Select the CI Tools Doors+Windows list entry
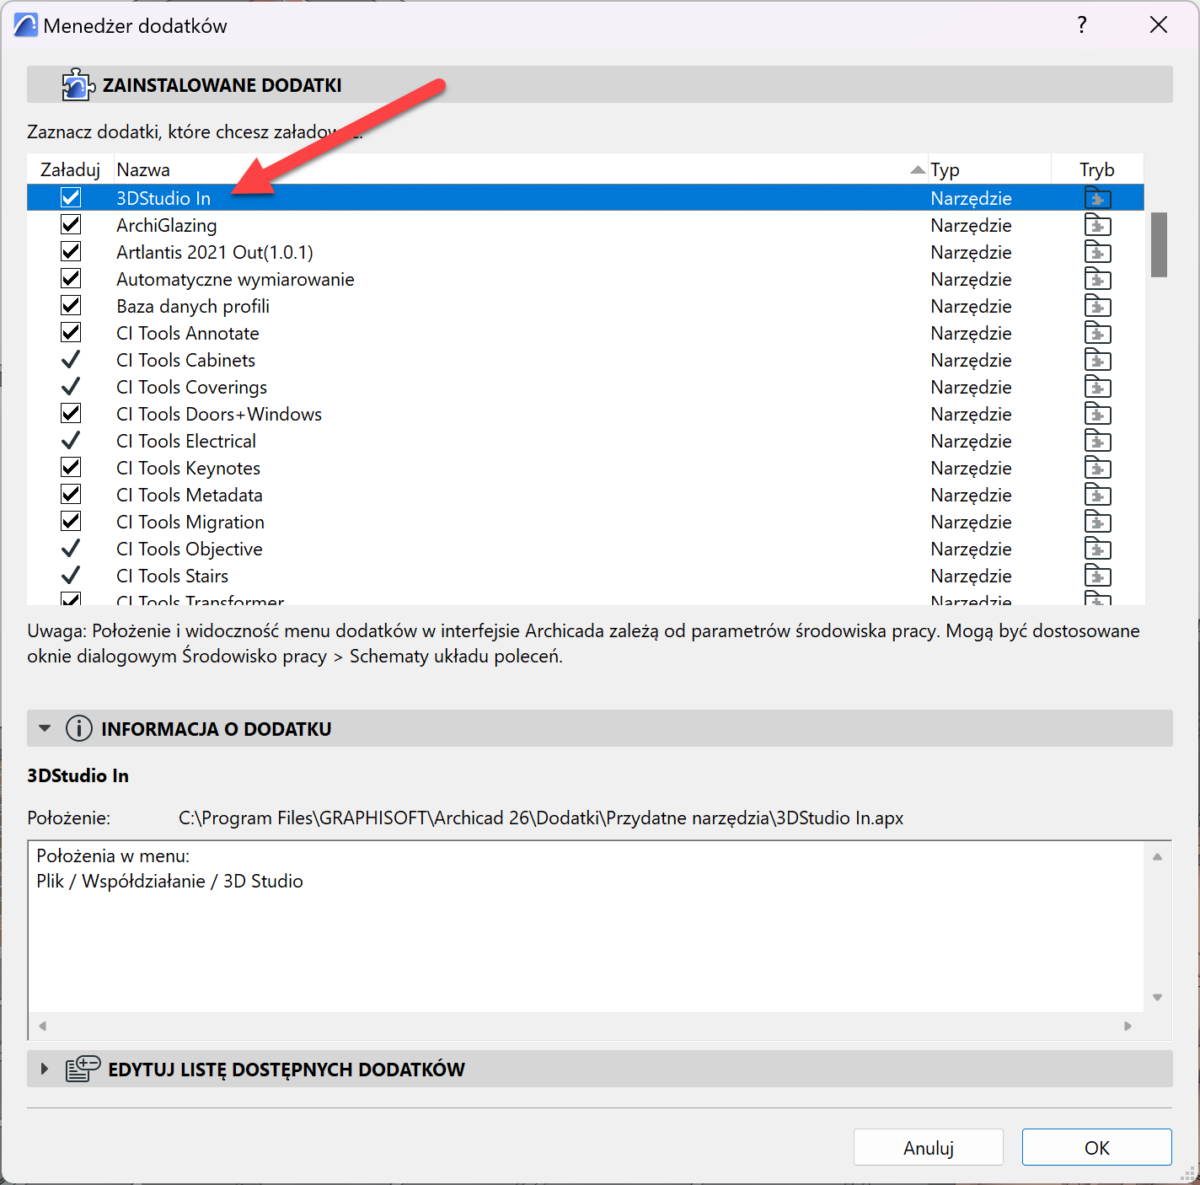 pyautogui.click(x=219, y=414)
